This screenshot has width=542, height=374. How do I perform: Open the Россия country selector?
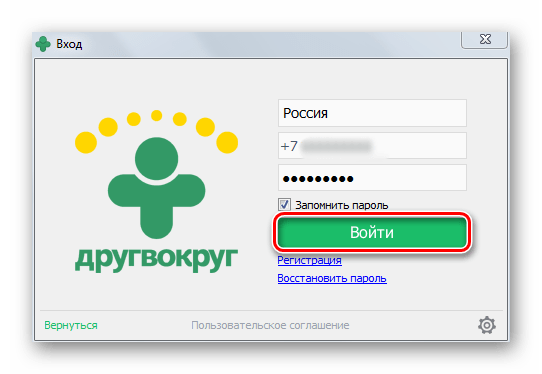(372, 113)
